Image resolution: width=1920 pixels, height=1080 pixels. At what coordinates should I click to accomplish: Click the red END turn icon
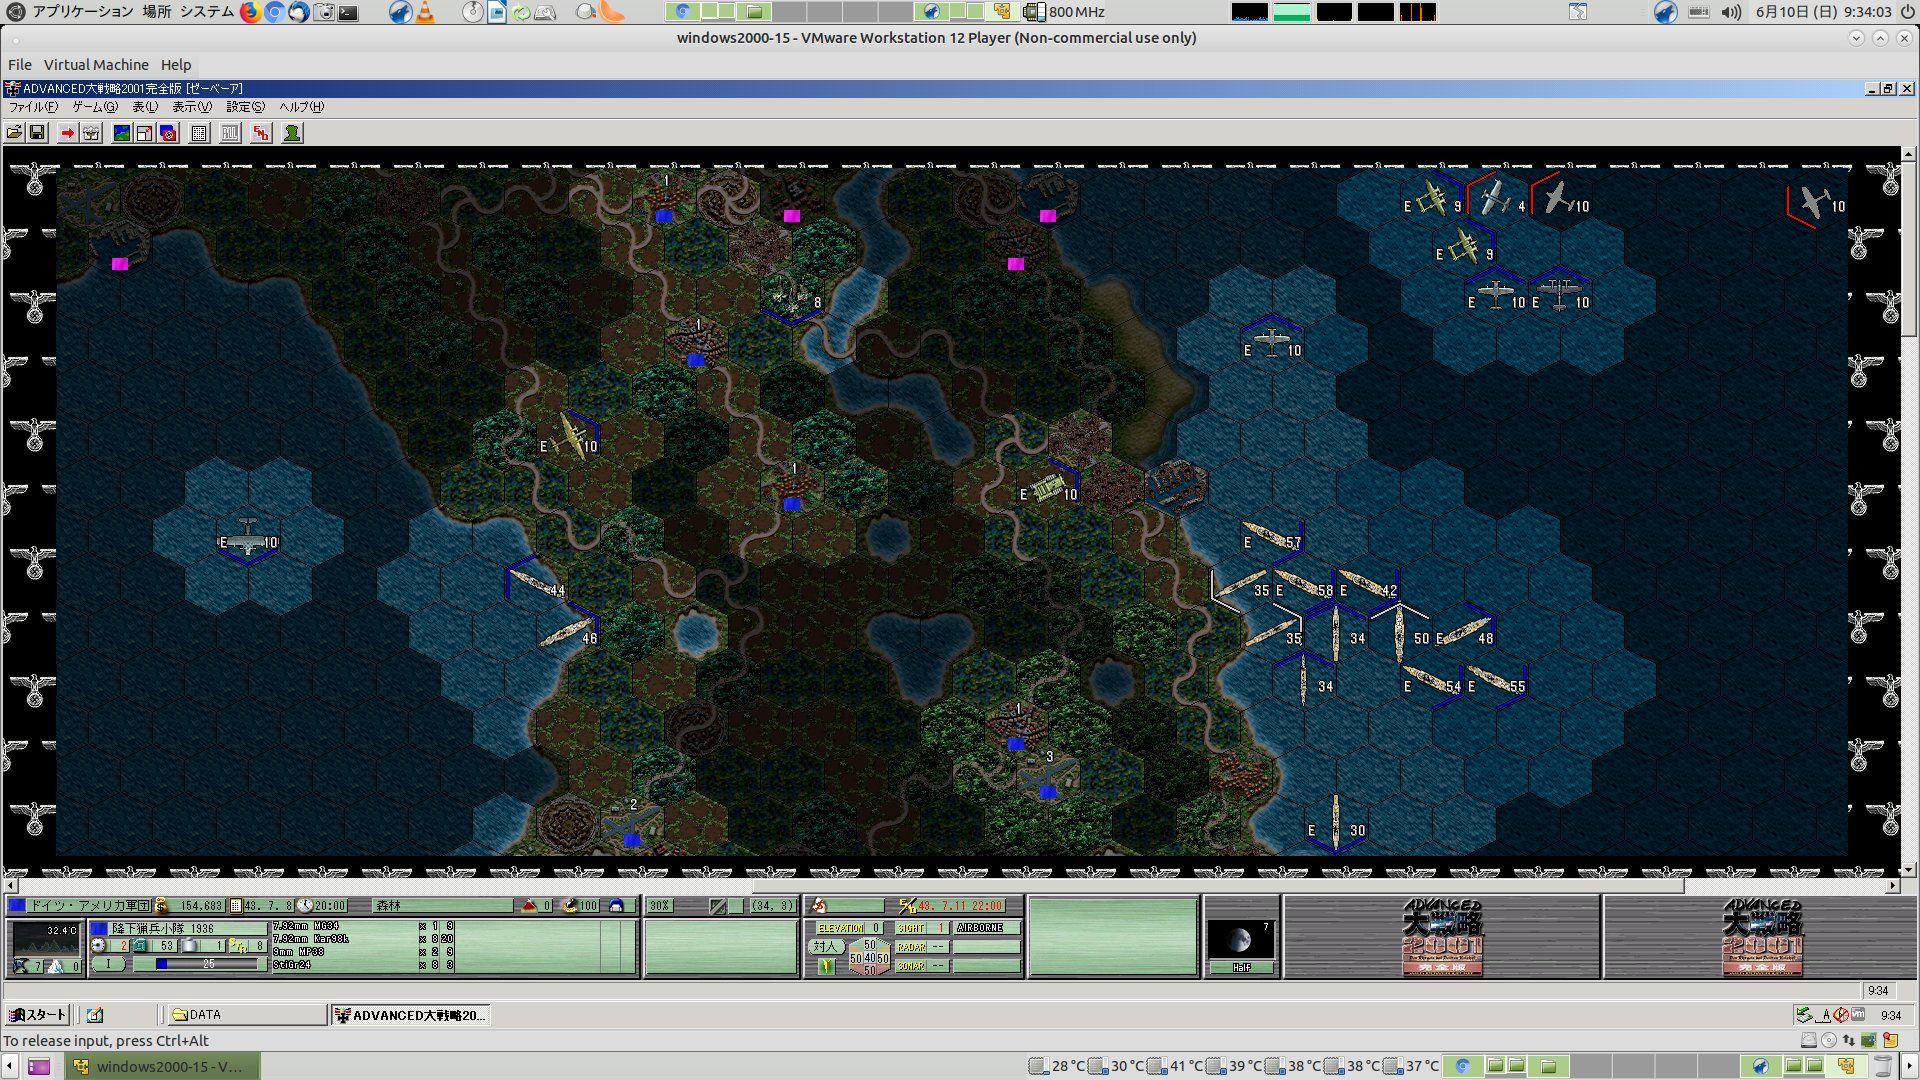(x=261, y=133)
